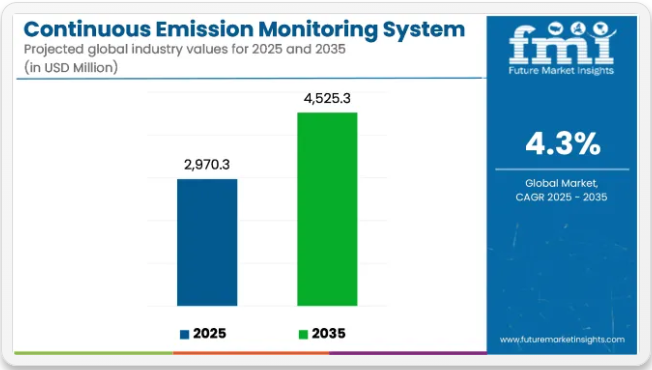Click the 2025 legend label

210,333
